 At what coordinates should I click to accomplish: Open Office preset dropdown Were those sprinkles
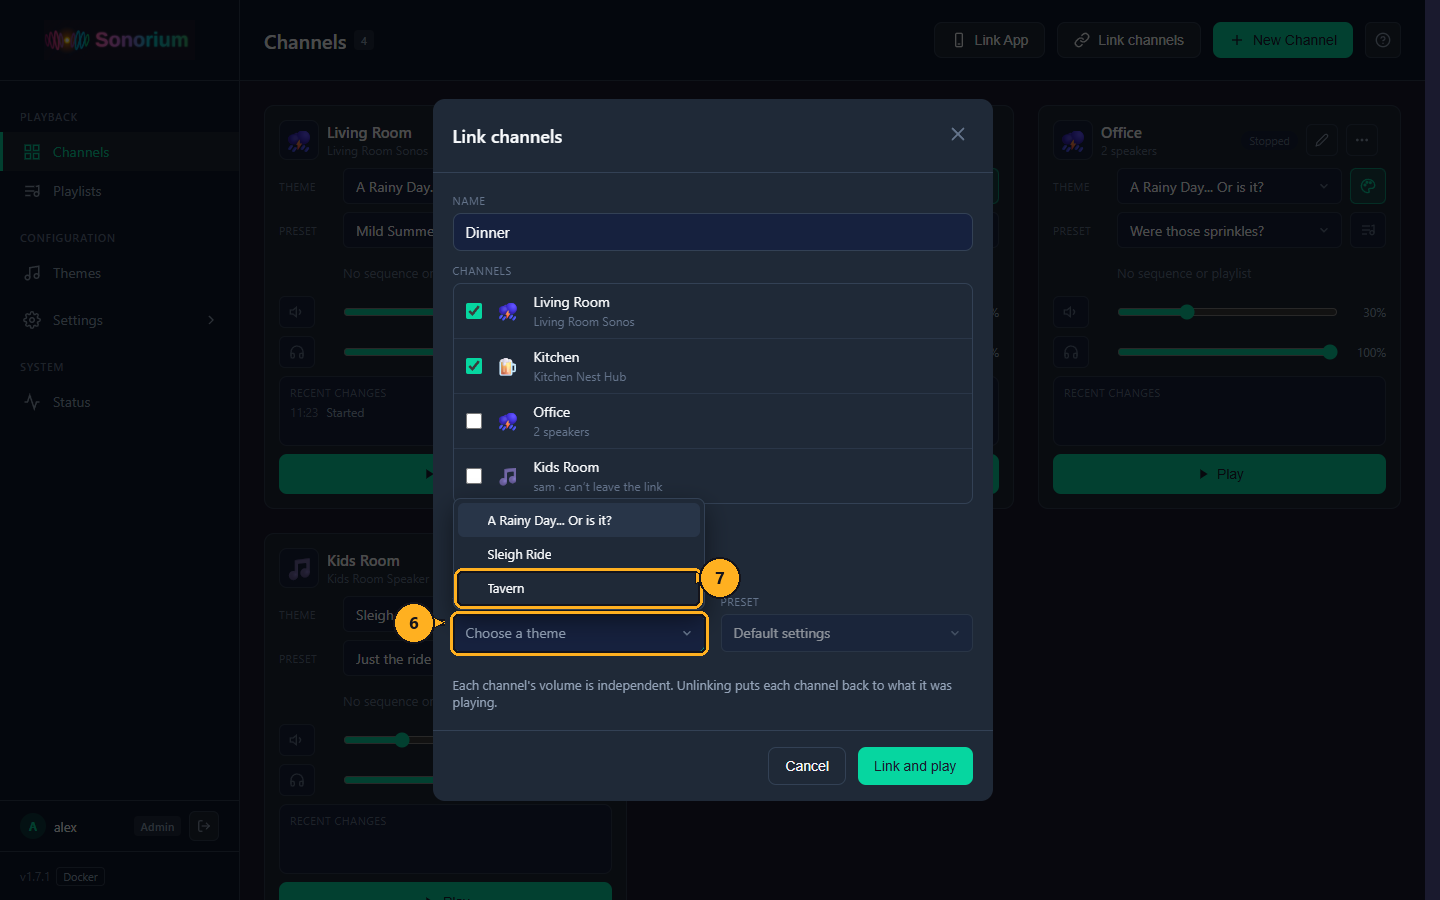(x=1229, y=231)
